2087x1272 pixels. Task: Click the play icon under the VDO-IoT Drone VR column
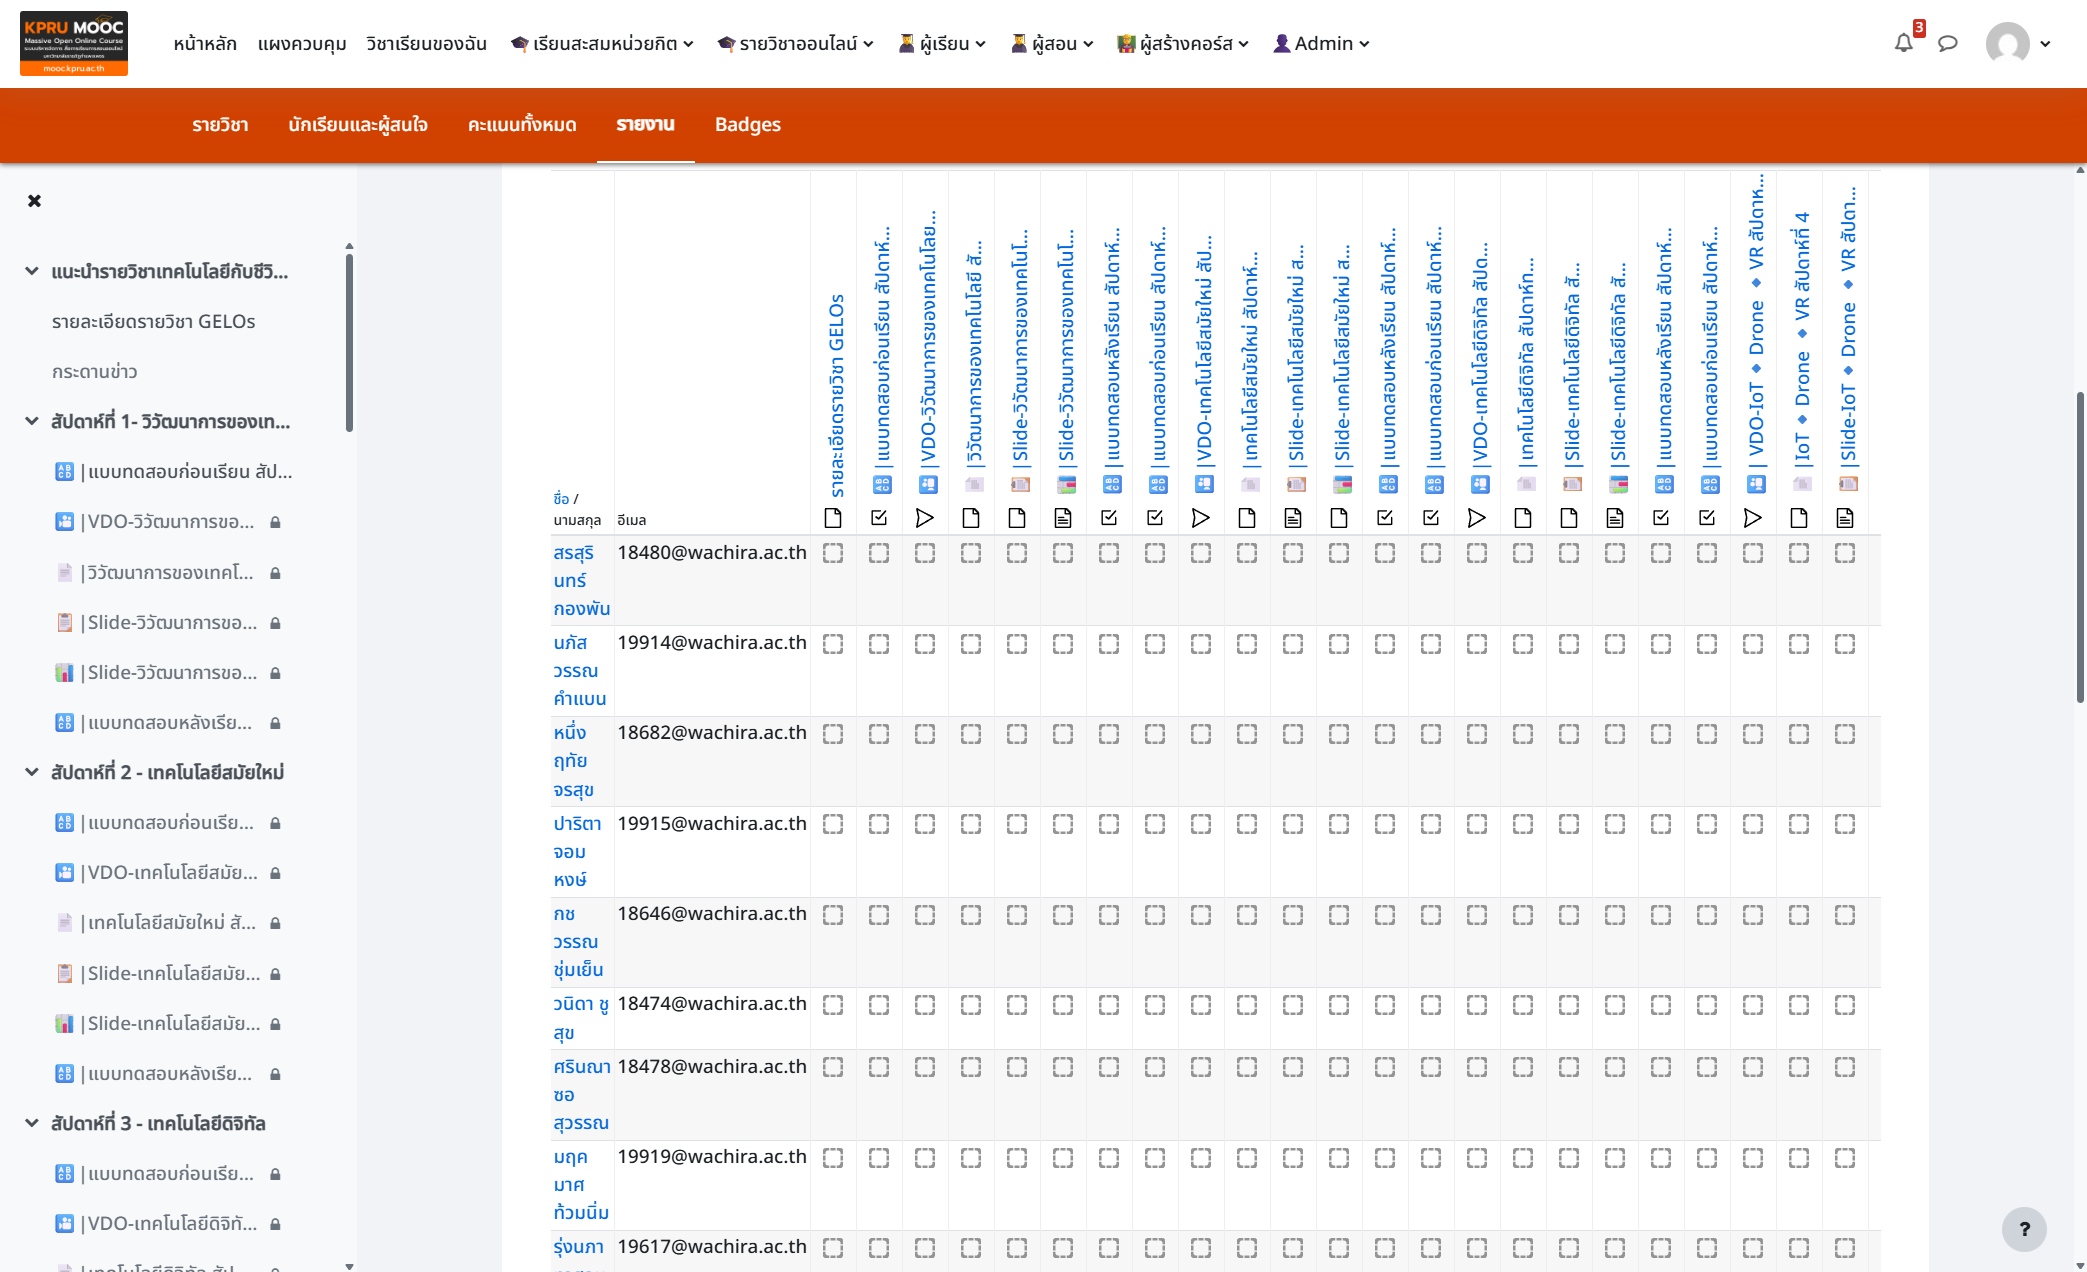tap(1752, 518)
